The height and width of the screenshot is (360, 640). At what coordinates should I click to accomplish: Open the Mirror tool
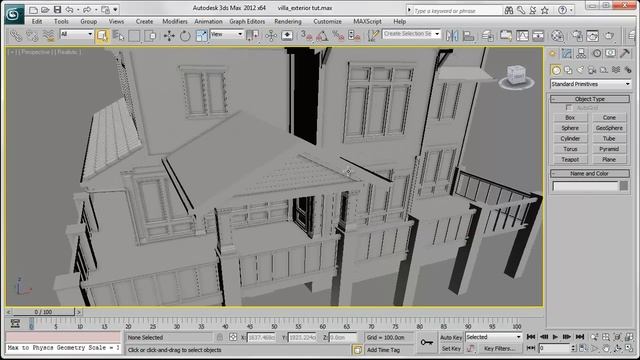click(452, 36)
